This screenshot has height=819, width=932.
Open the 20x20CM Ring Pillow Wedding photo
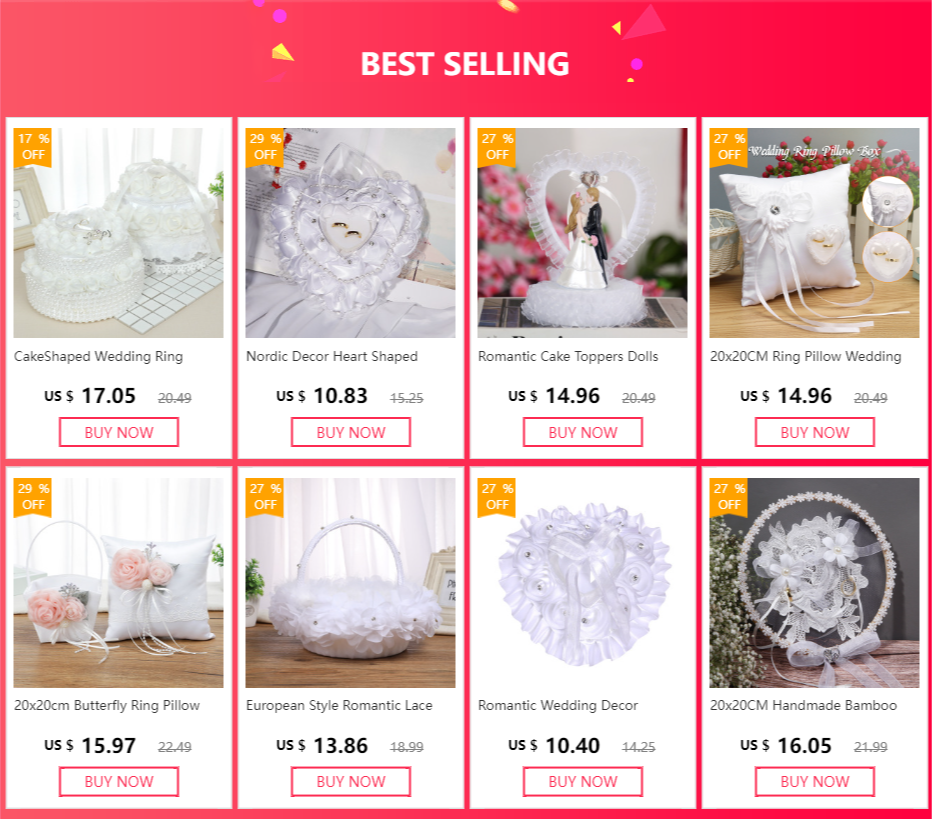click(x=814, y=232)
